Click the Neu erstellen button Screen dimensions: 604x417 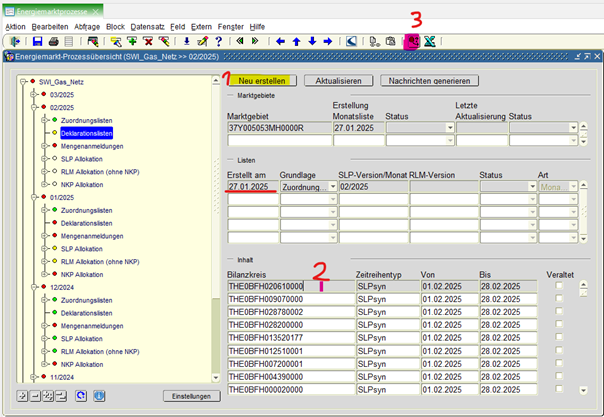[262, 79]
